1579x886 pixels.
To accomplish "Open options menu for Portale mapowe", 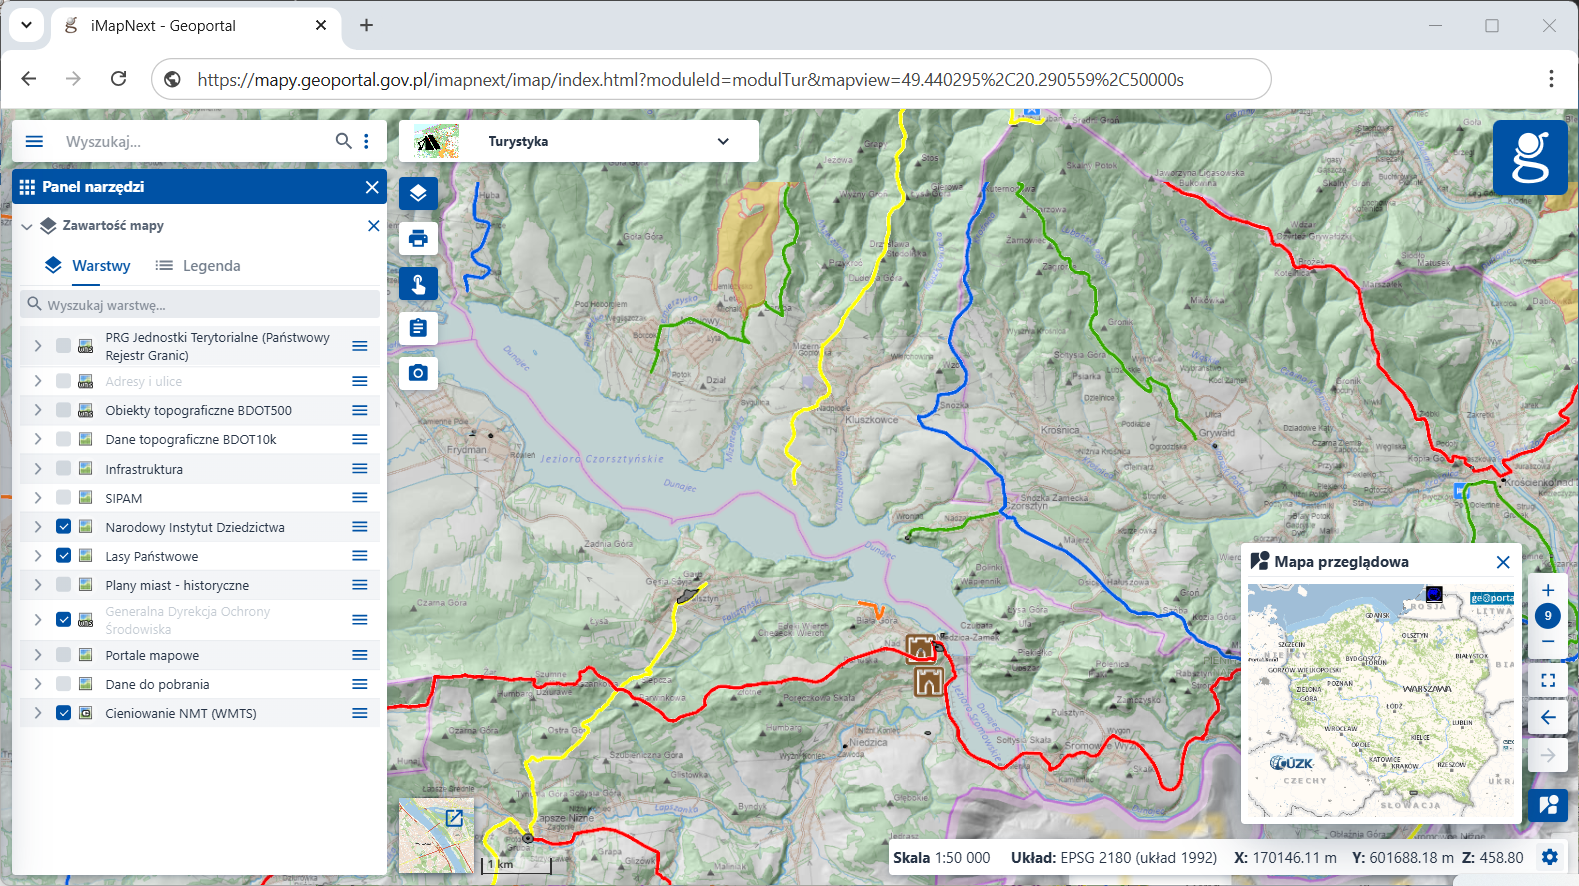I will tap(360, 655).
